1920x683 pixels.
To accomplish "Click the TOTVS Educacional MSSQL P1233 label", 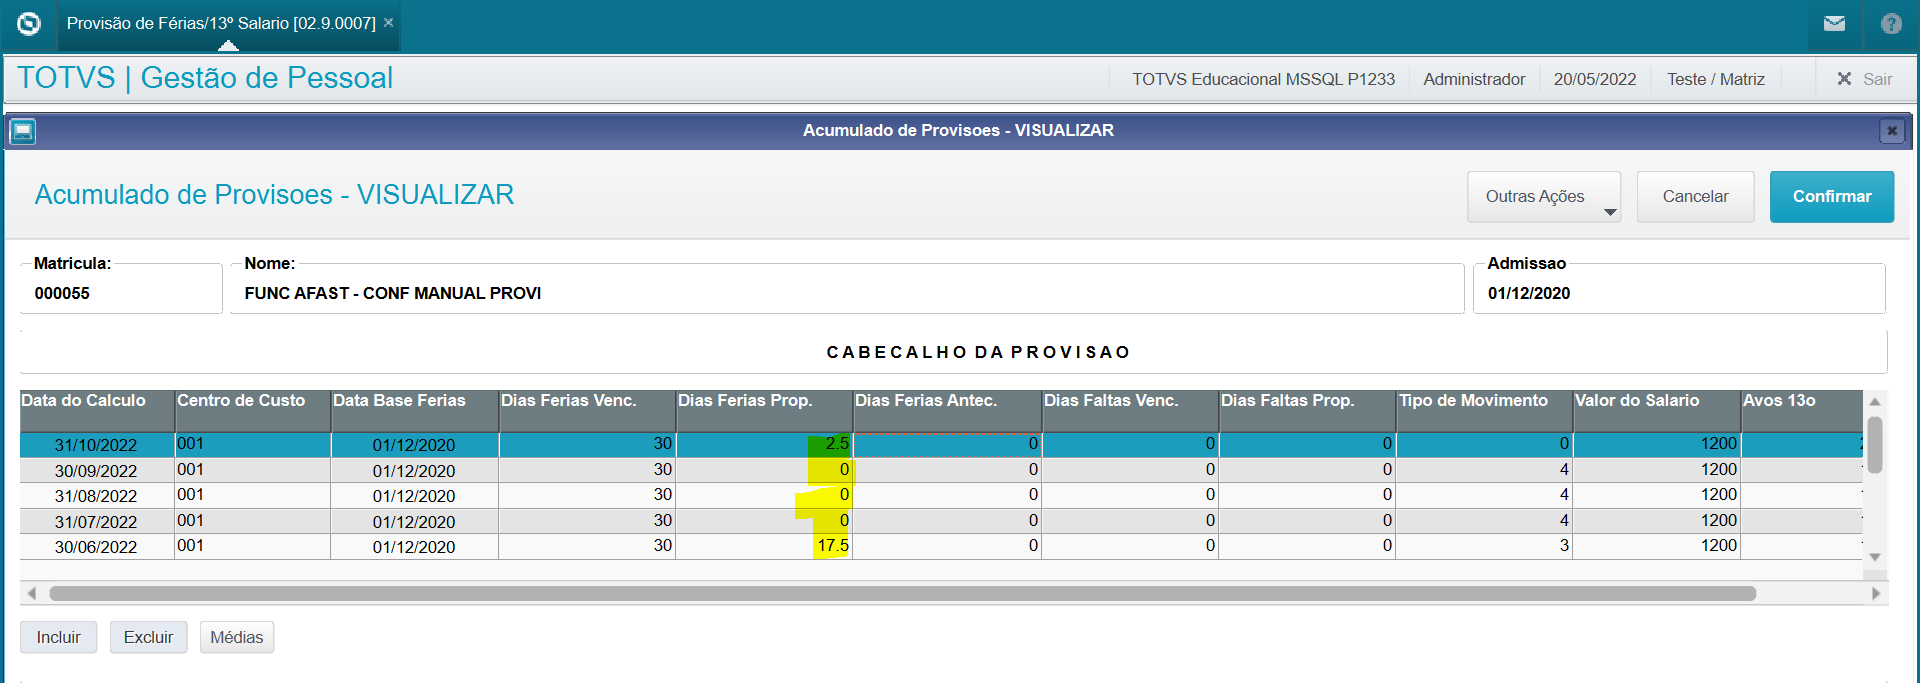I will tap(1263, 79).
